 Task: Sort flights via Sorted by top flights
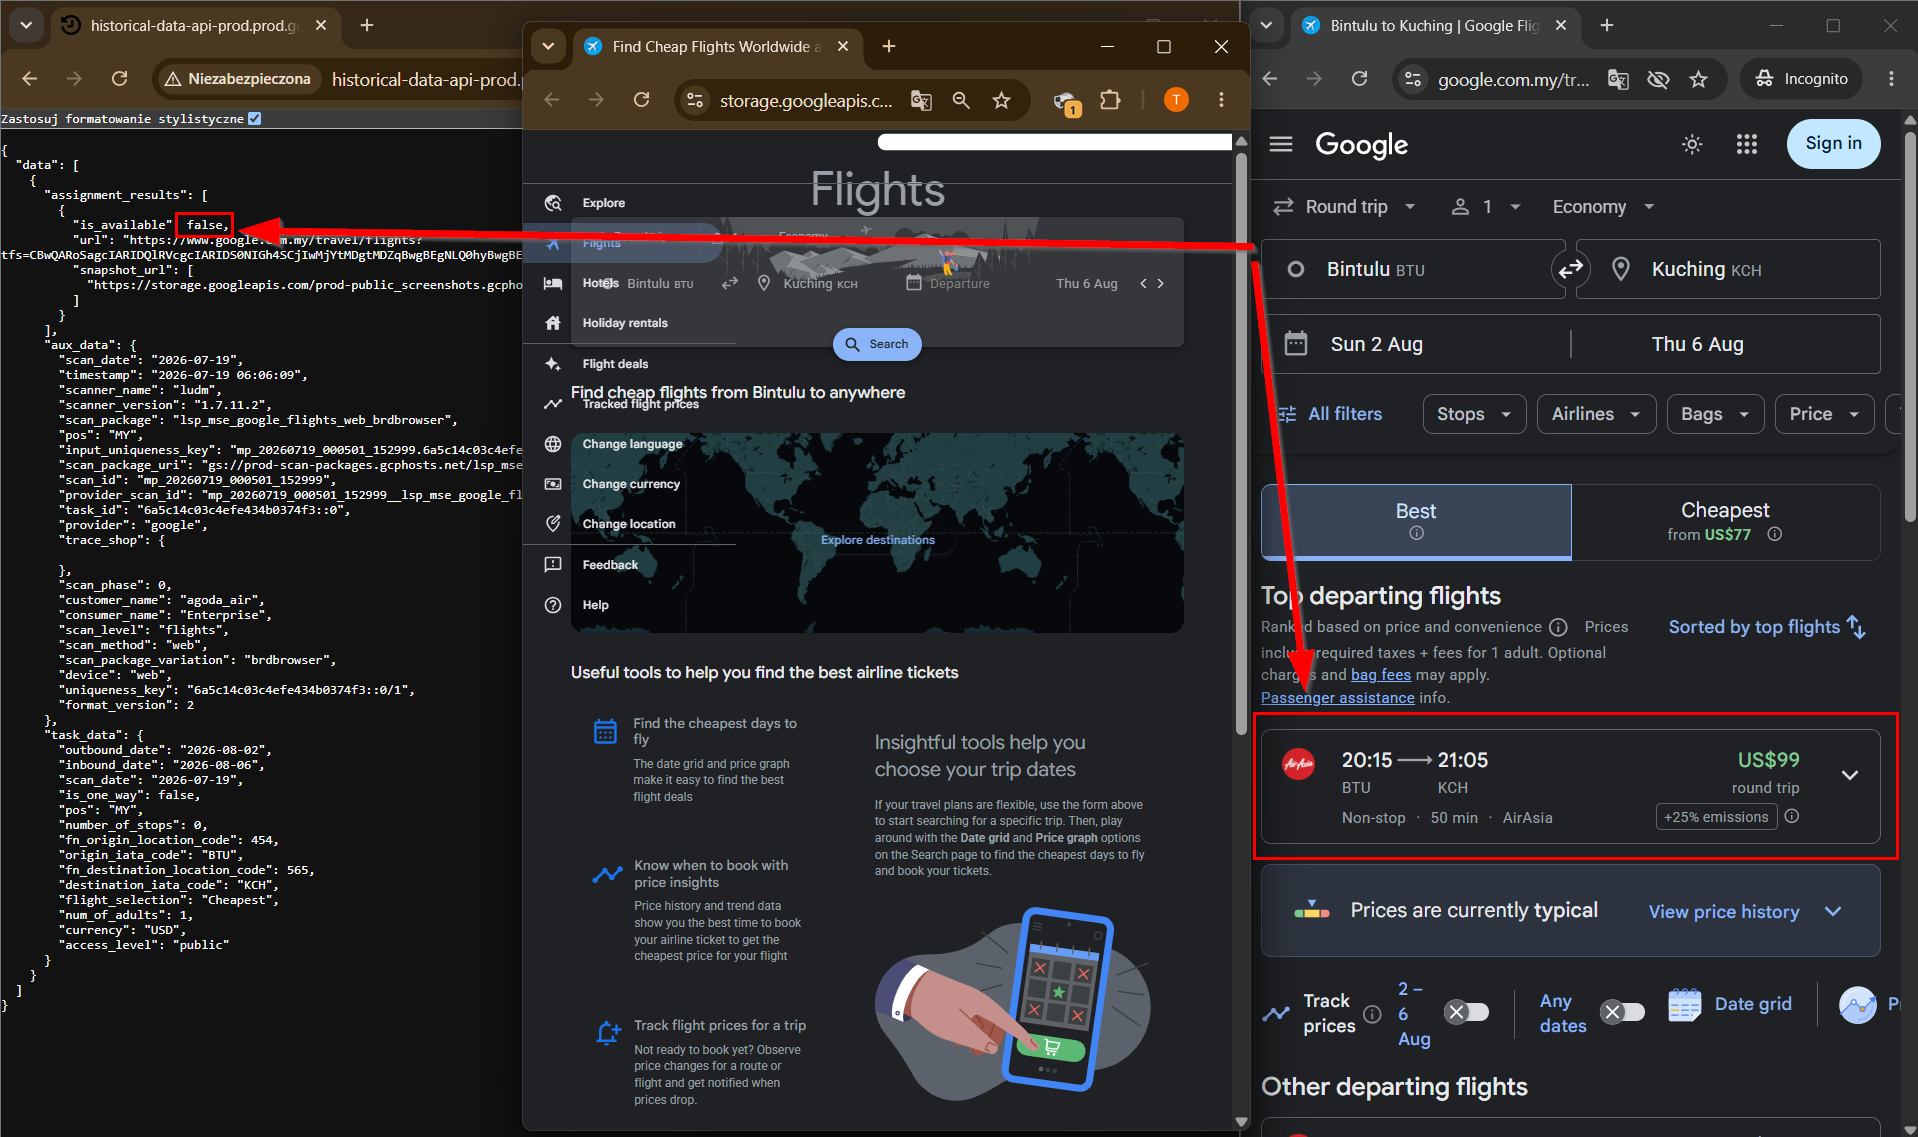1767,627
